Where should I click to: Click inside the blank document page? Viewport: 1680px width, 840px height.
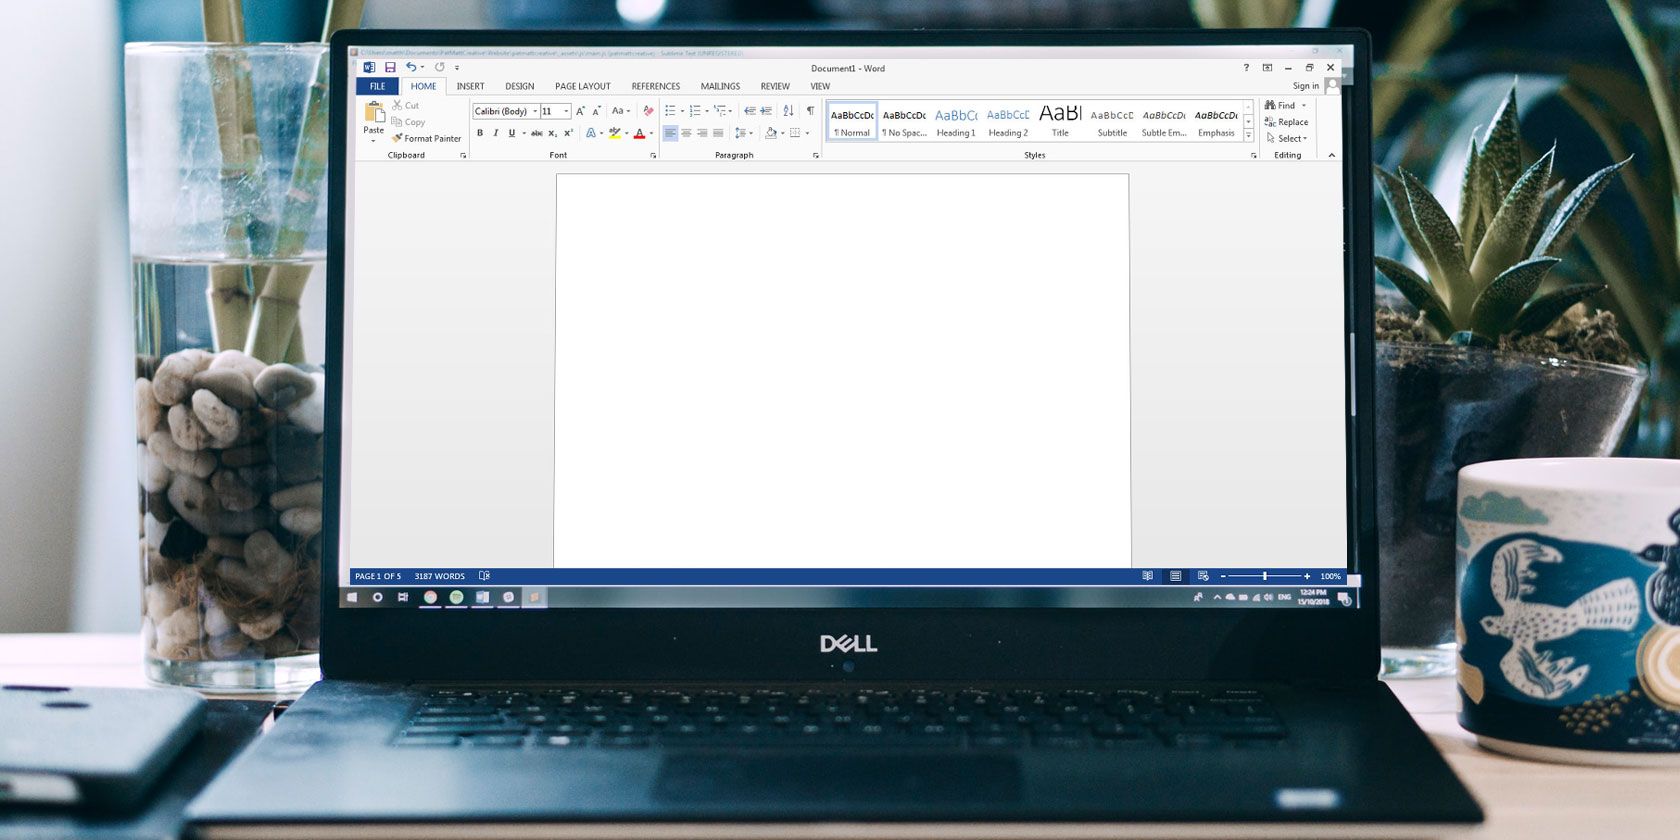point(842,370)
